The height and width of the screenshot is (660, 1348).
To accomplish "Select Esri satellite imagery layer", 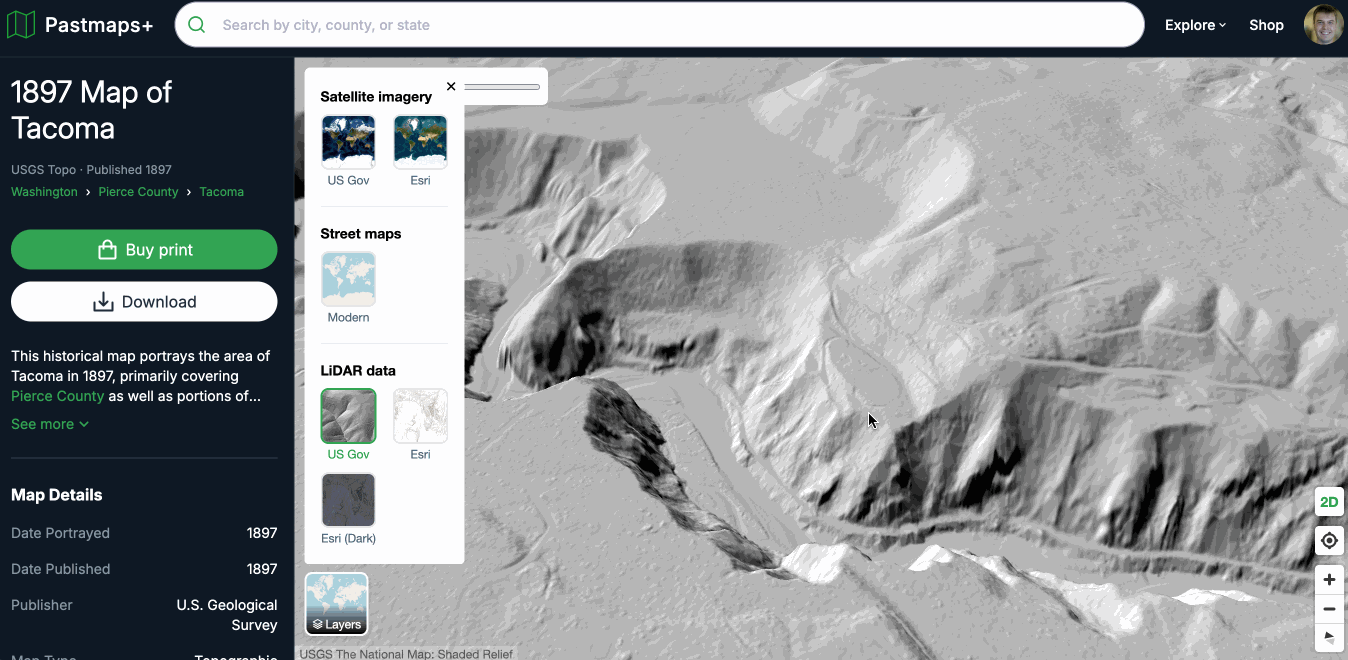I will (x=420, y=142).
